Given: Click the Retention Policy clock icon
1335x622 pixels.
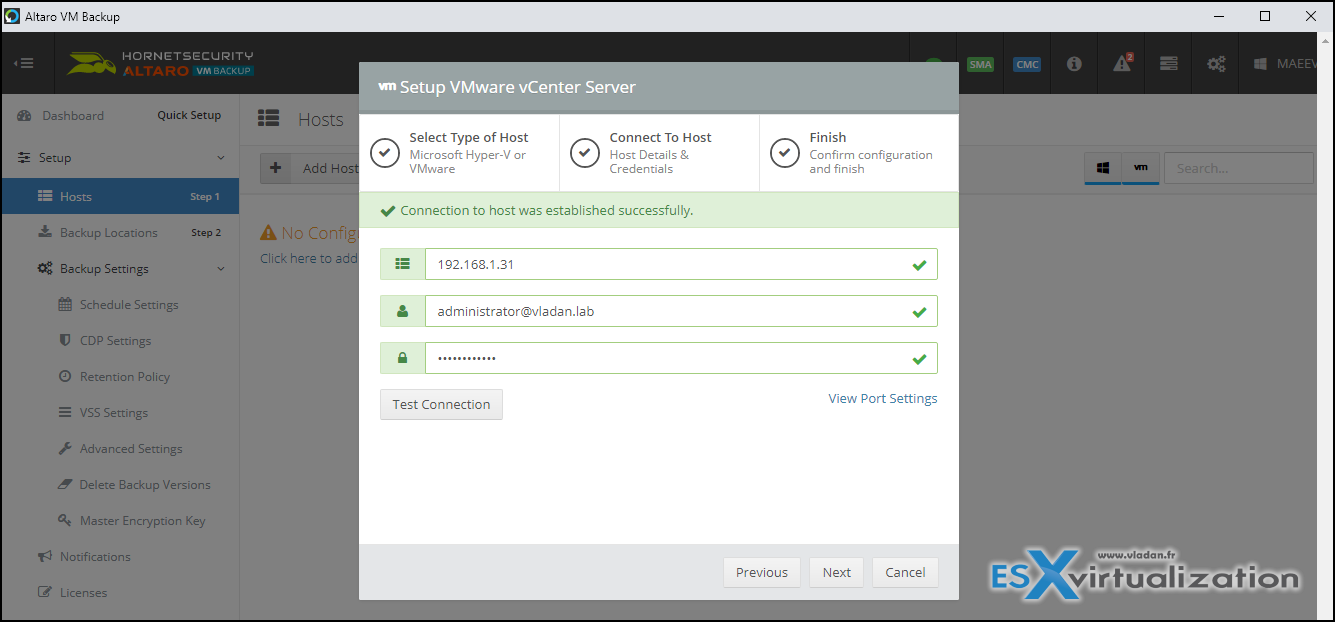Looking at the screenshot, I should 65,377.
